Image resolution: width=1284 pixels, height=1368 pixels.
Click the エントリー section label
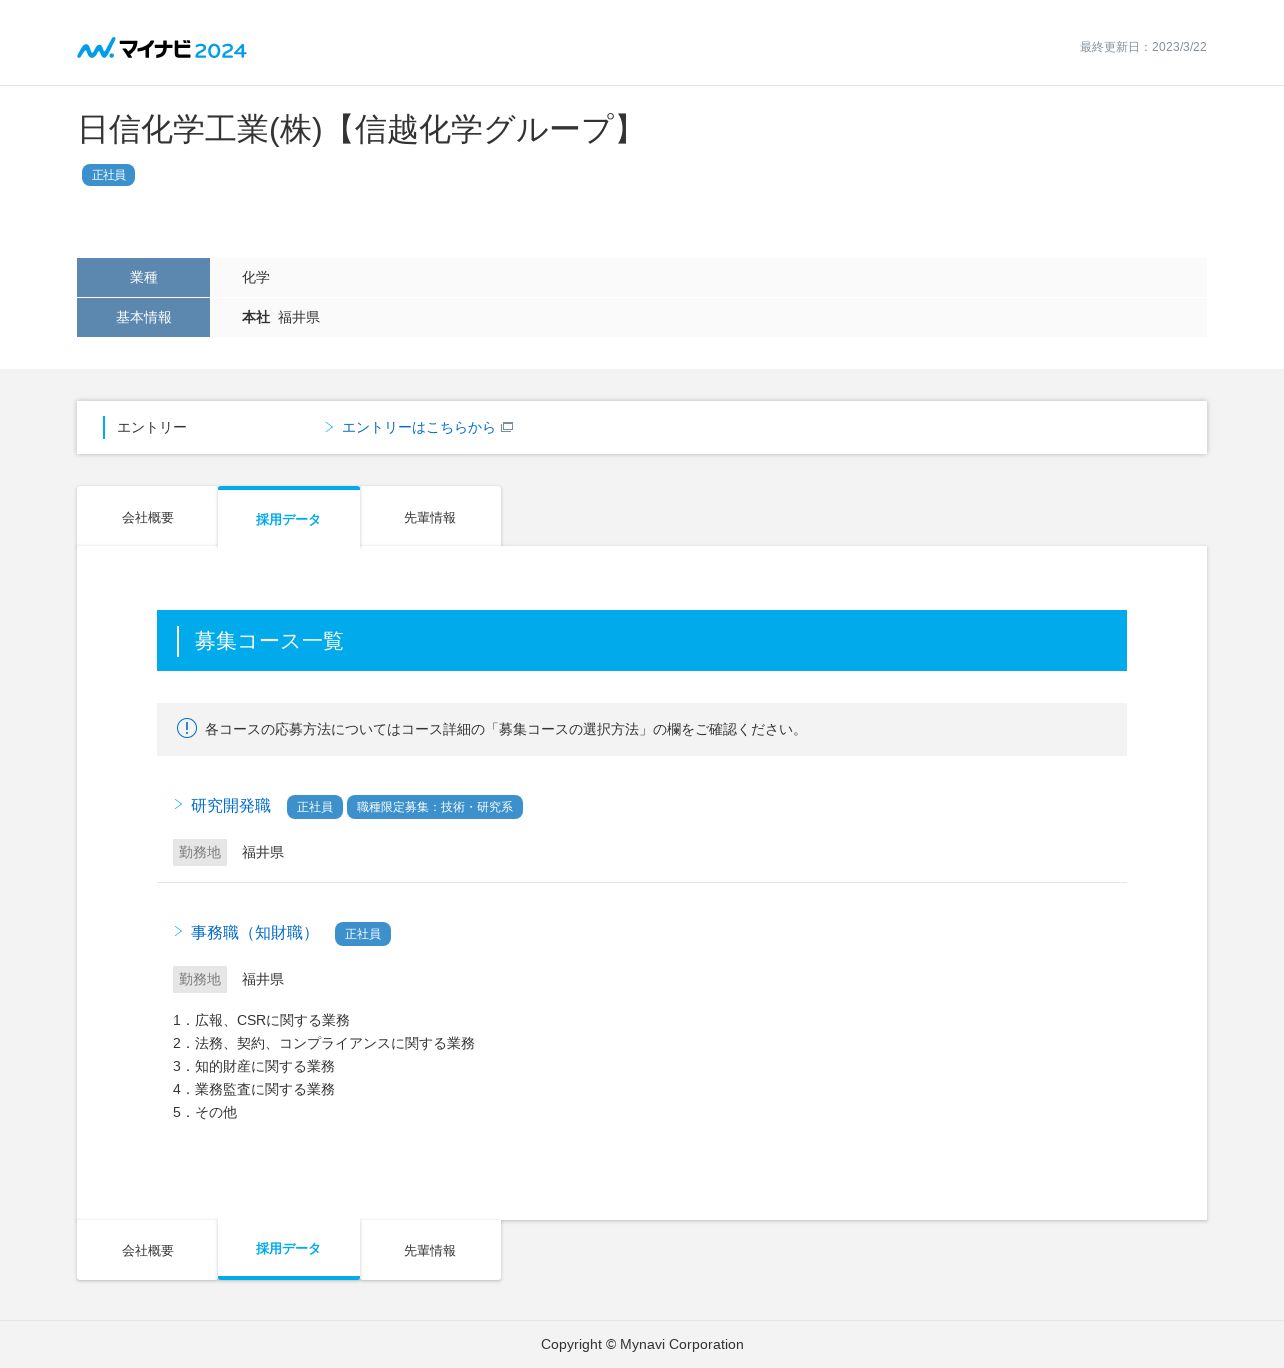[x=152, y=427]
